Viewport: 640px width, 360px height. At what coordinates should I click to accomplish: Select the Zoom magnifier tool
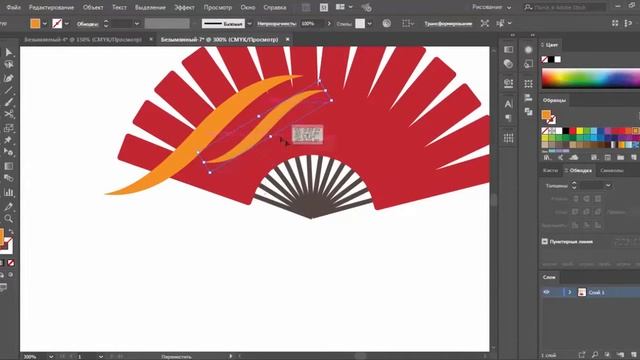point(8,218)
